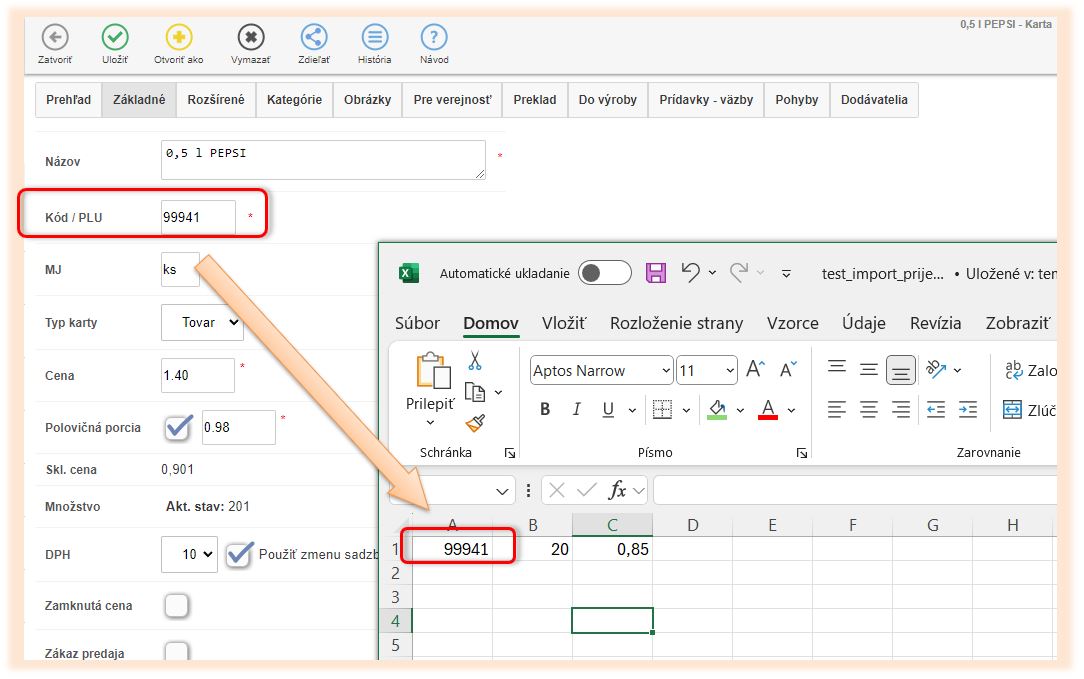Open the Vložiť ribbon tab
The width and height of the screenshot is (1084, 679).
[x=564, y=323]
